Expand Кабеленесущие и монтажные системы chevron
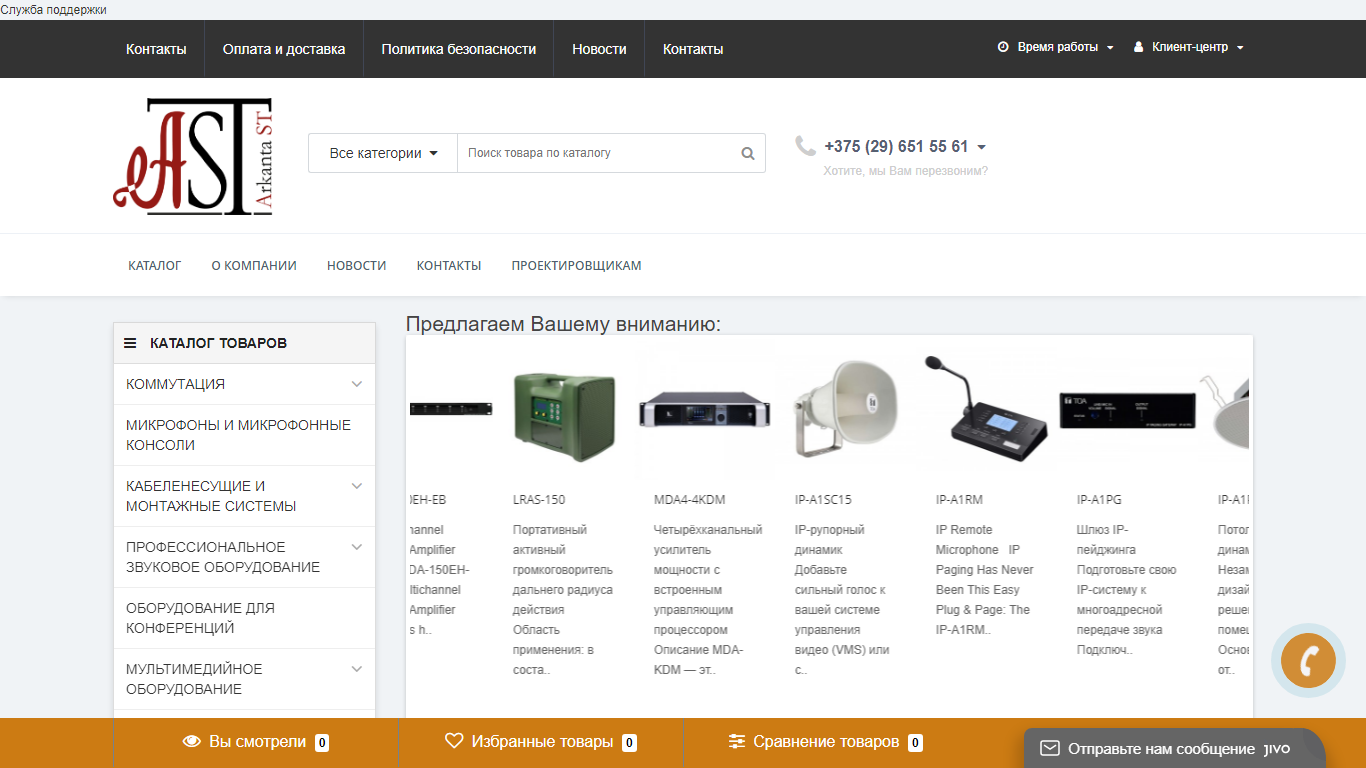 (357, 486)
